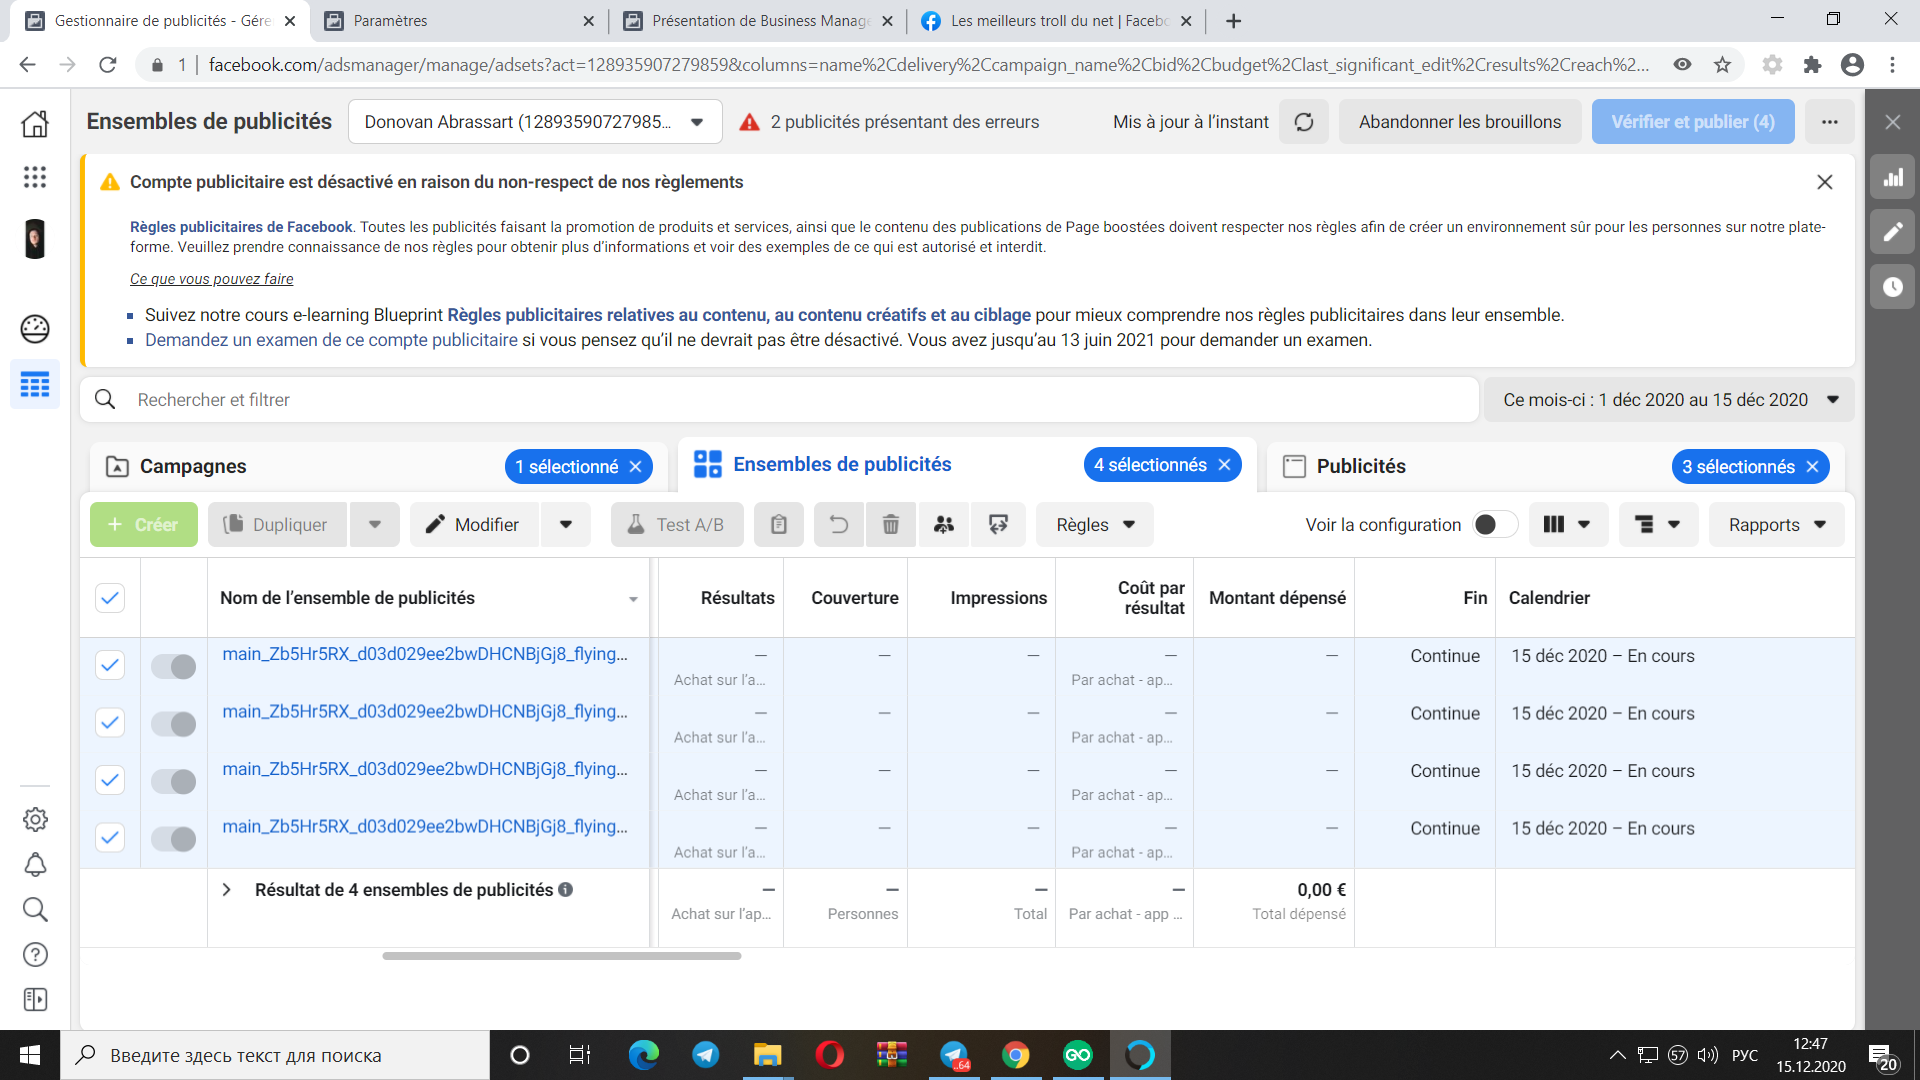The width and height of the screenshot is (1920, 1080).
Task: Open the search magnifier in sidebar
Action: tap(35, 909)
